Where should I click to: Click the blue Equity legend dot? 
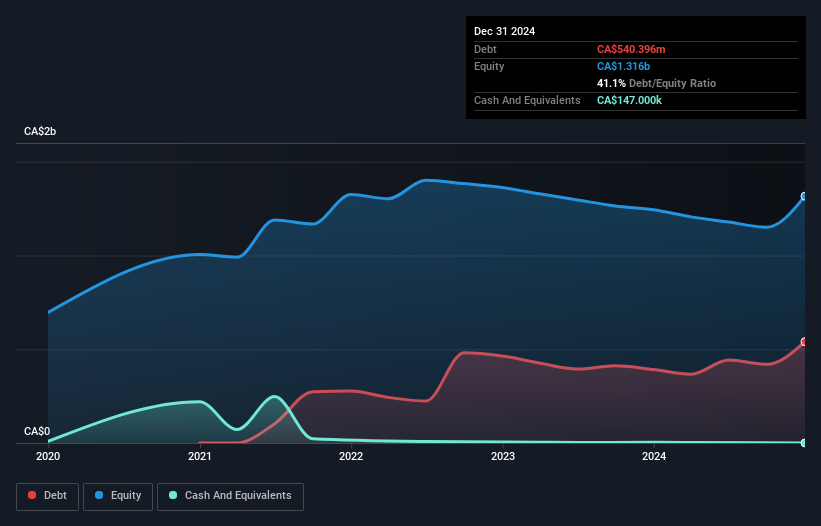[99, 495]
